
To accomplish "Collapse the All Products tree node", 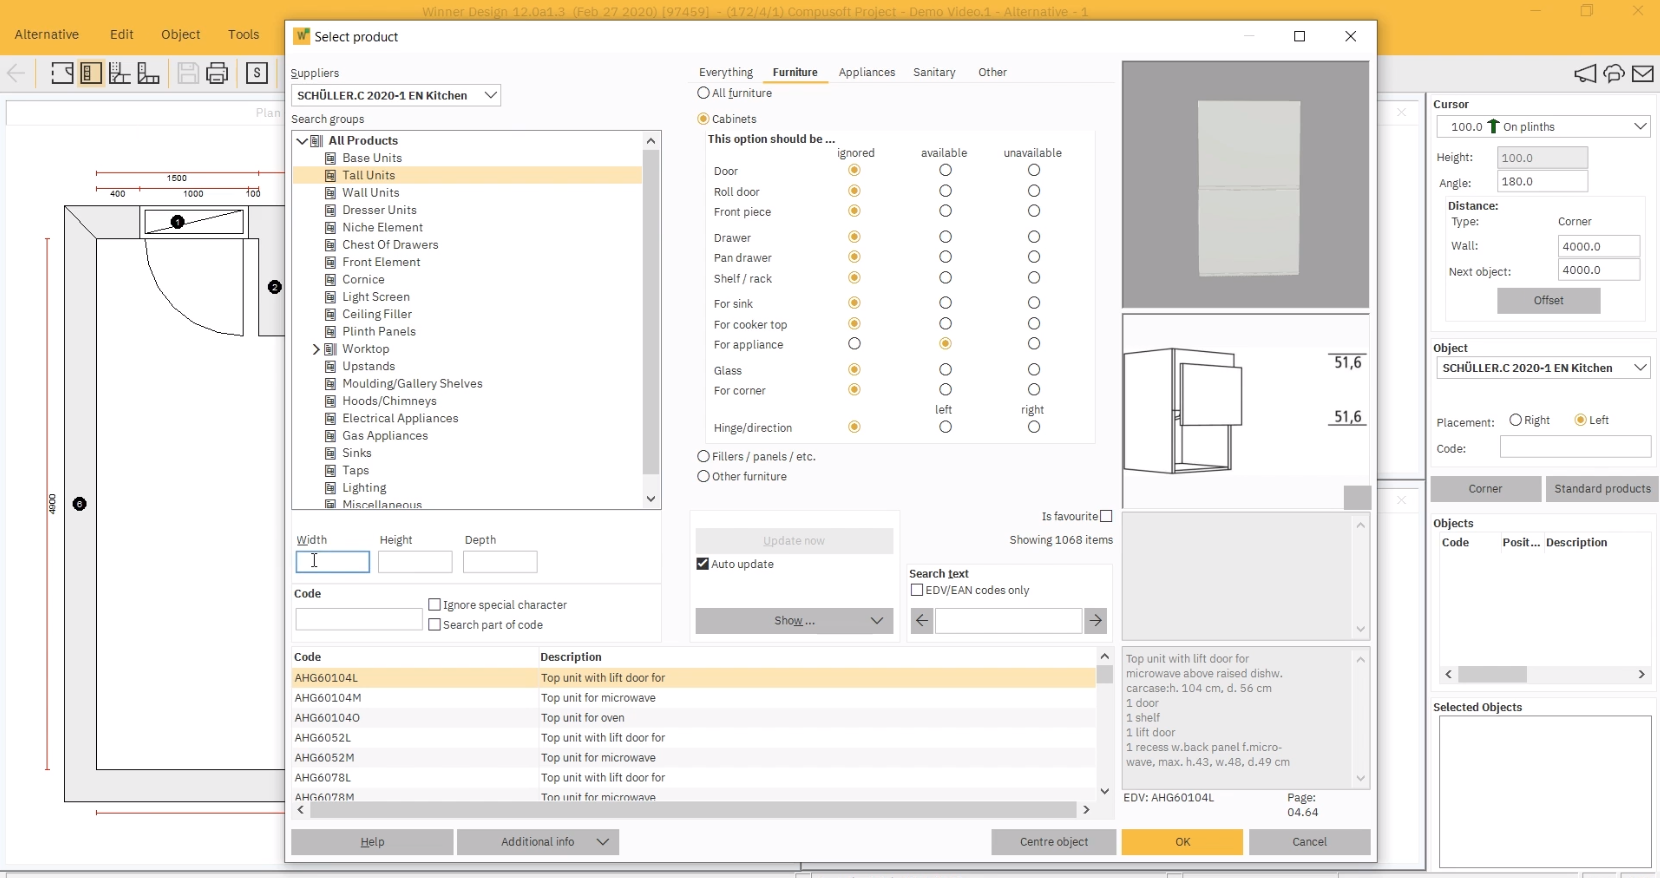I will click(x=302, y=141).
